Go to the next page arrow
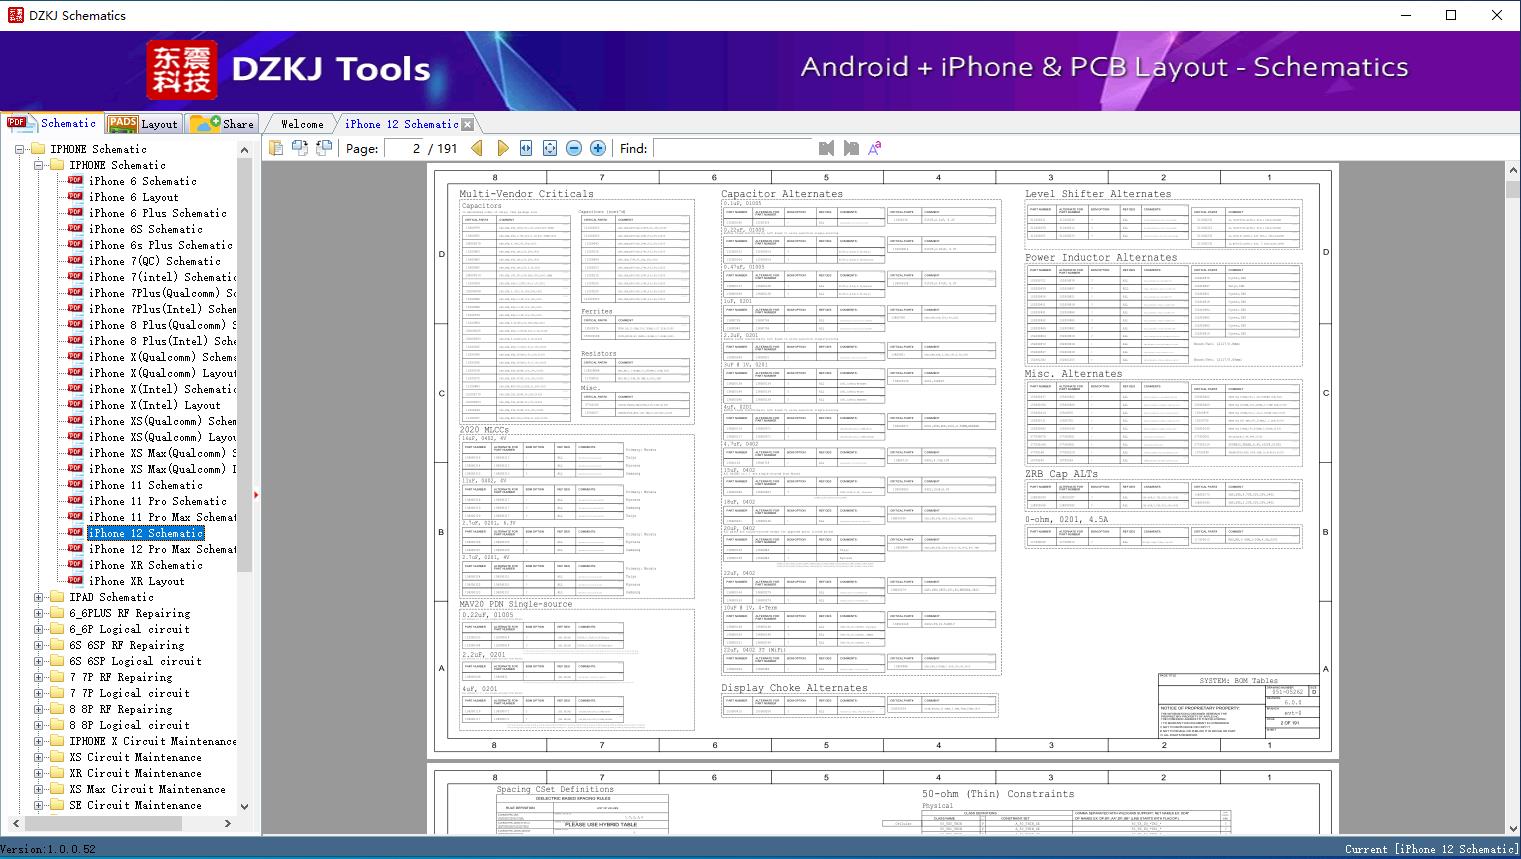Screen dimensions: 1521x859 [502, 148]
